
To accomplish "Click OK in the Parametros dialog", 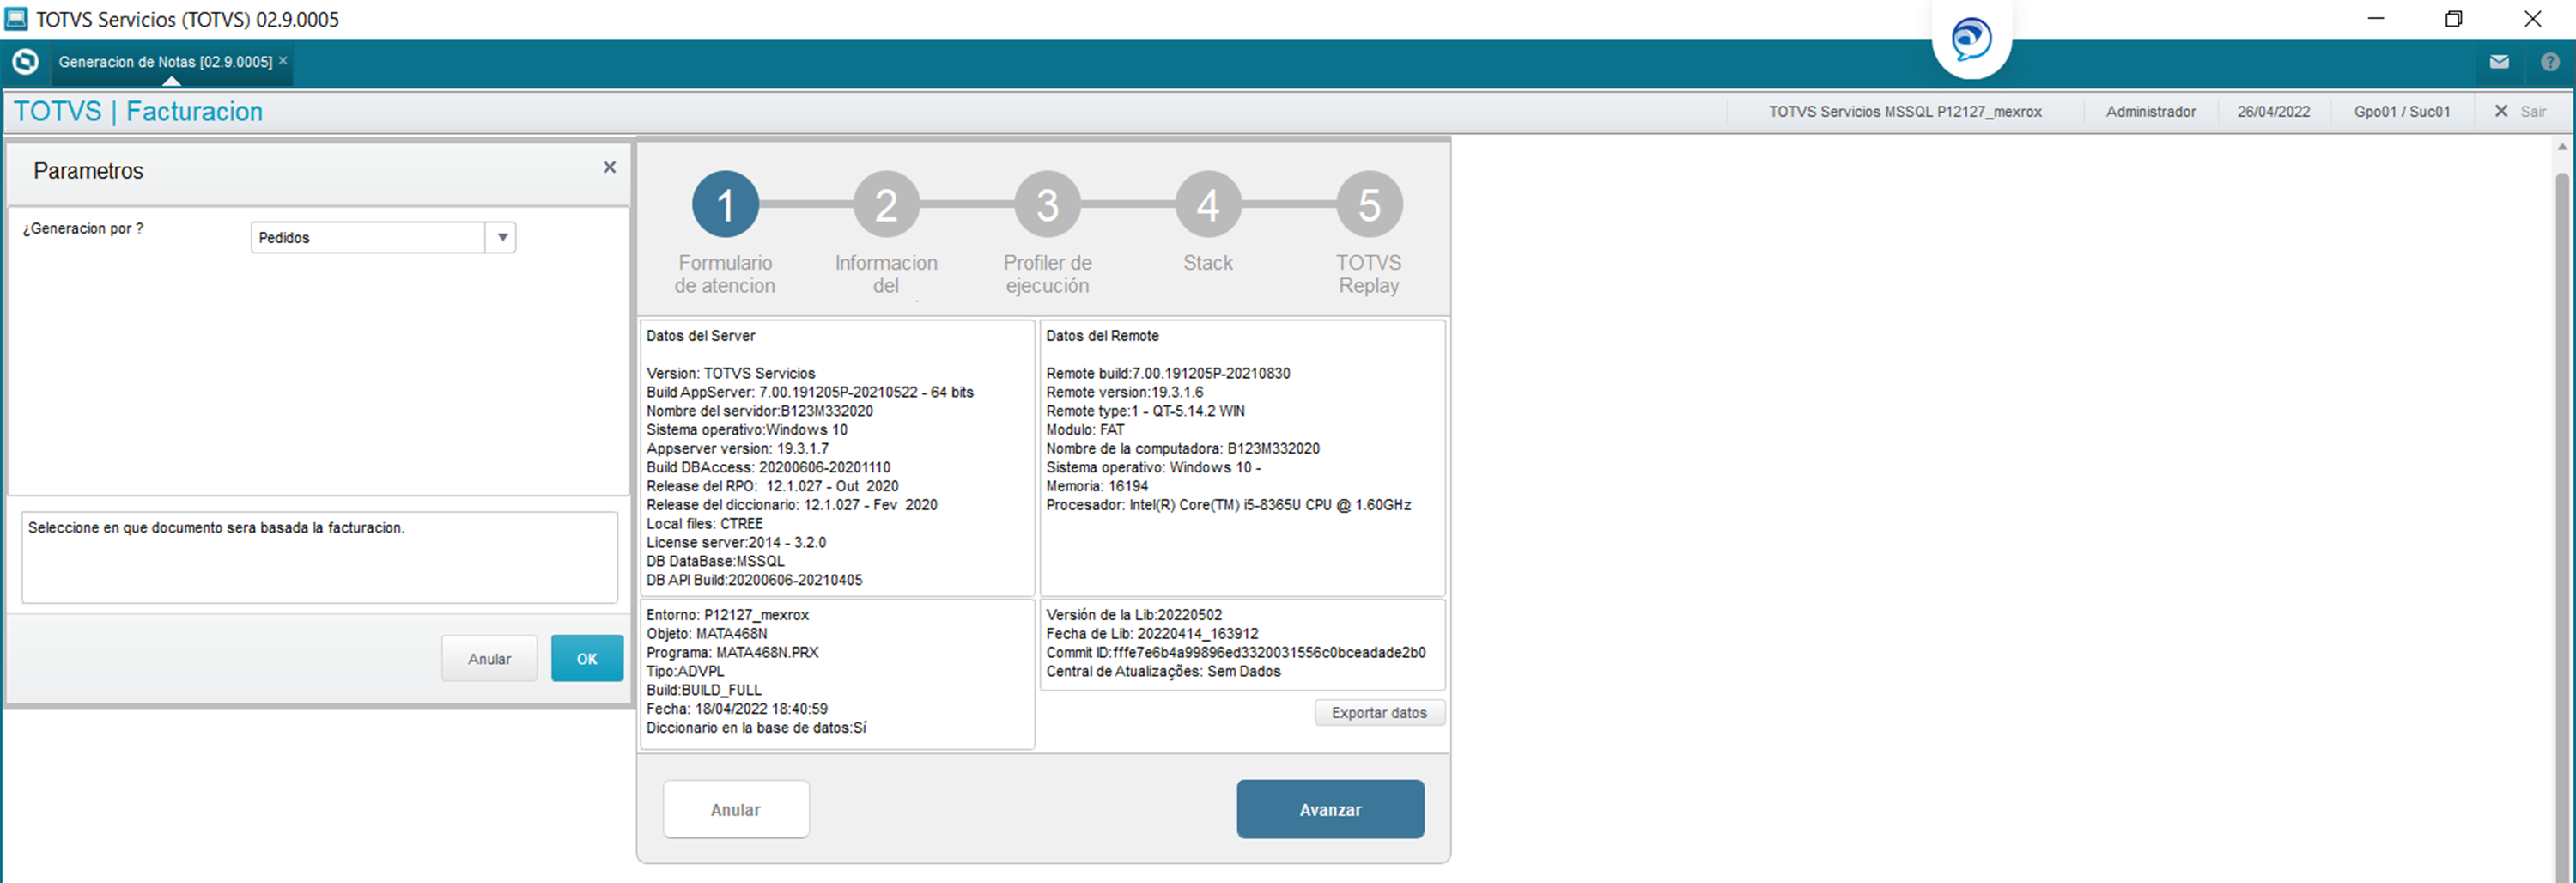I will click(x=587, y=658).
